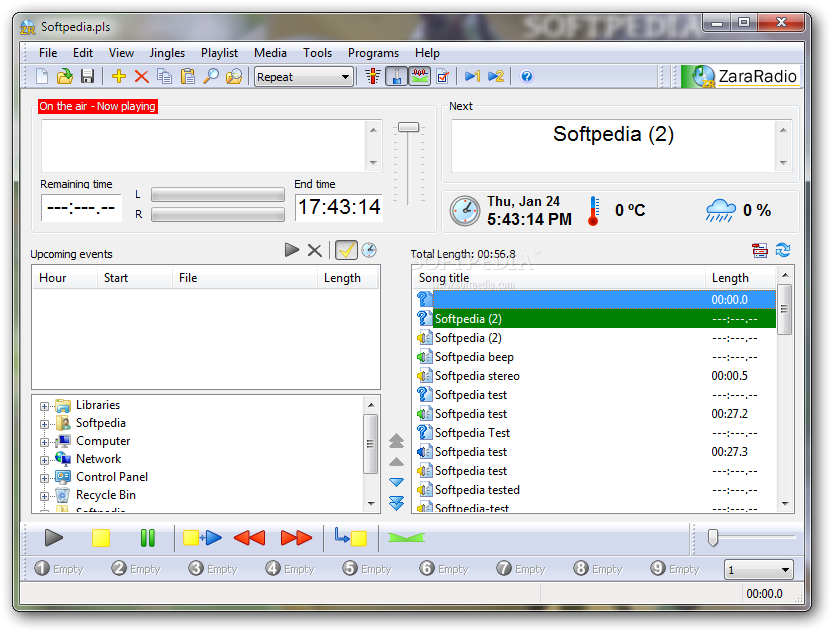Toggle the level meter toolbar button
The image size is (832, 632).
tap(419, 76)
